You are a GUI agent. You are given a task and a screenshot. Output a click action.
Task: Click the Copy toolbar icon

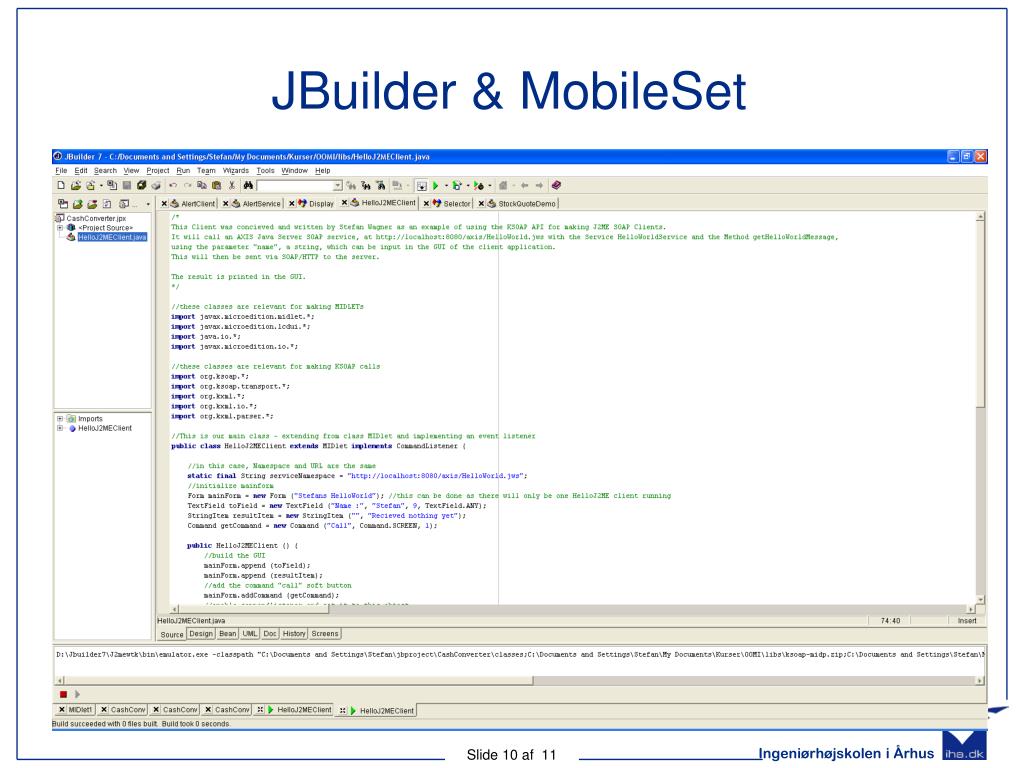[202, 185]
